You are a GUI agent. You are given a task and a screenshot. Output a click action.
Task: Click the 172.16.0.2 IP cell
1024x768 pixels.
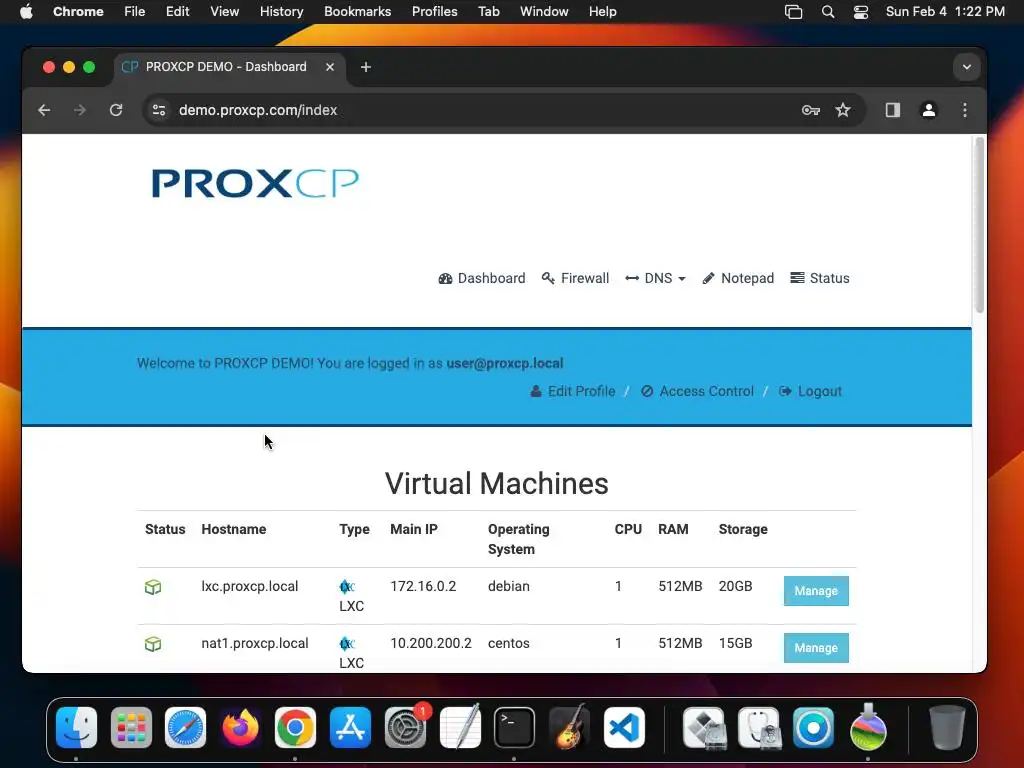pyautogui.click(x=423, y=586)
